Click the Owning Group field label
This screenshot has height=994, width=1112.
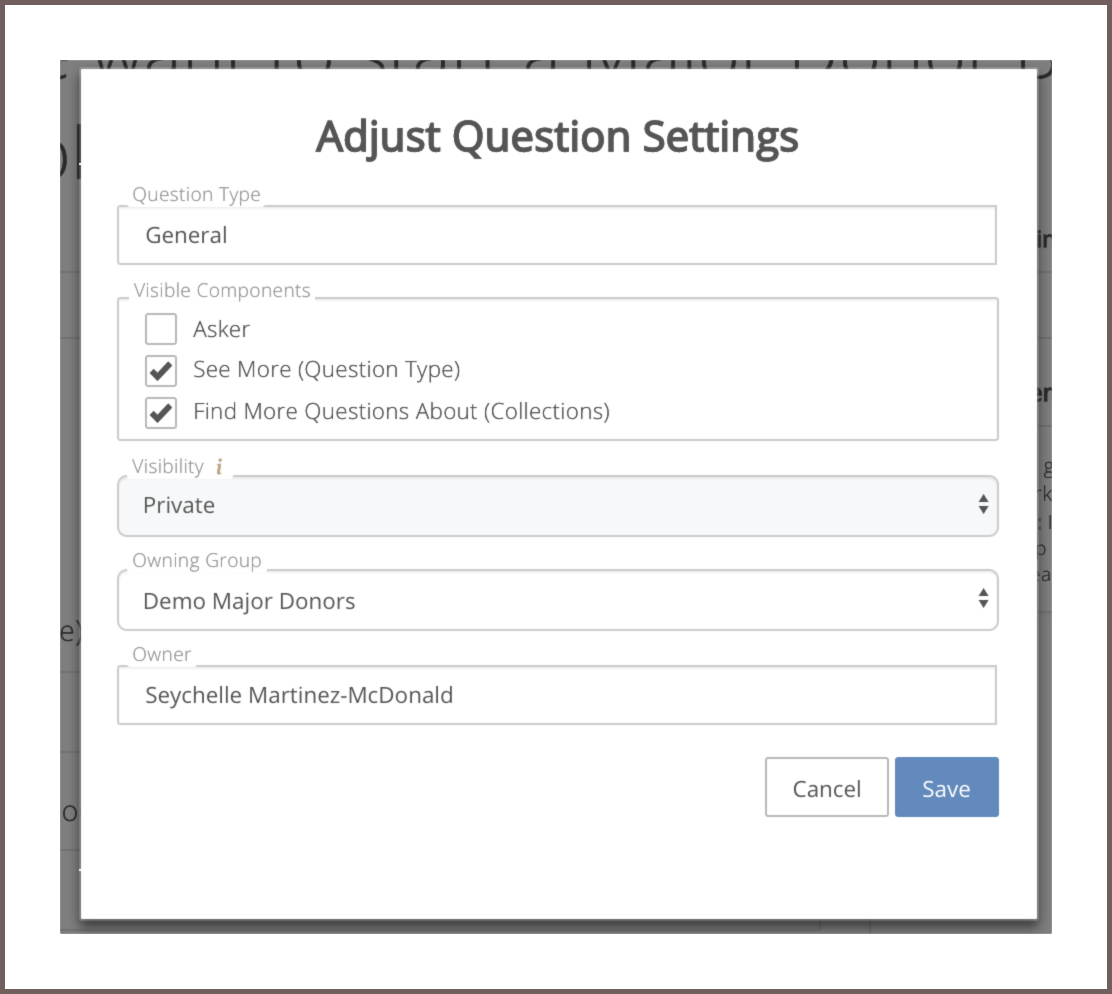click(x=197, y=560)
